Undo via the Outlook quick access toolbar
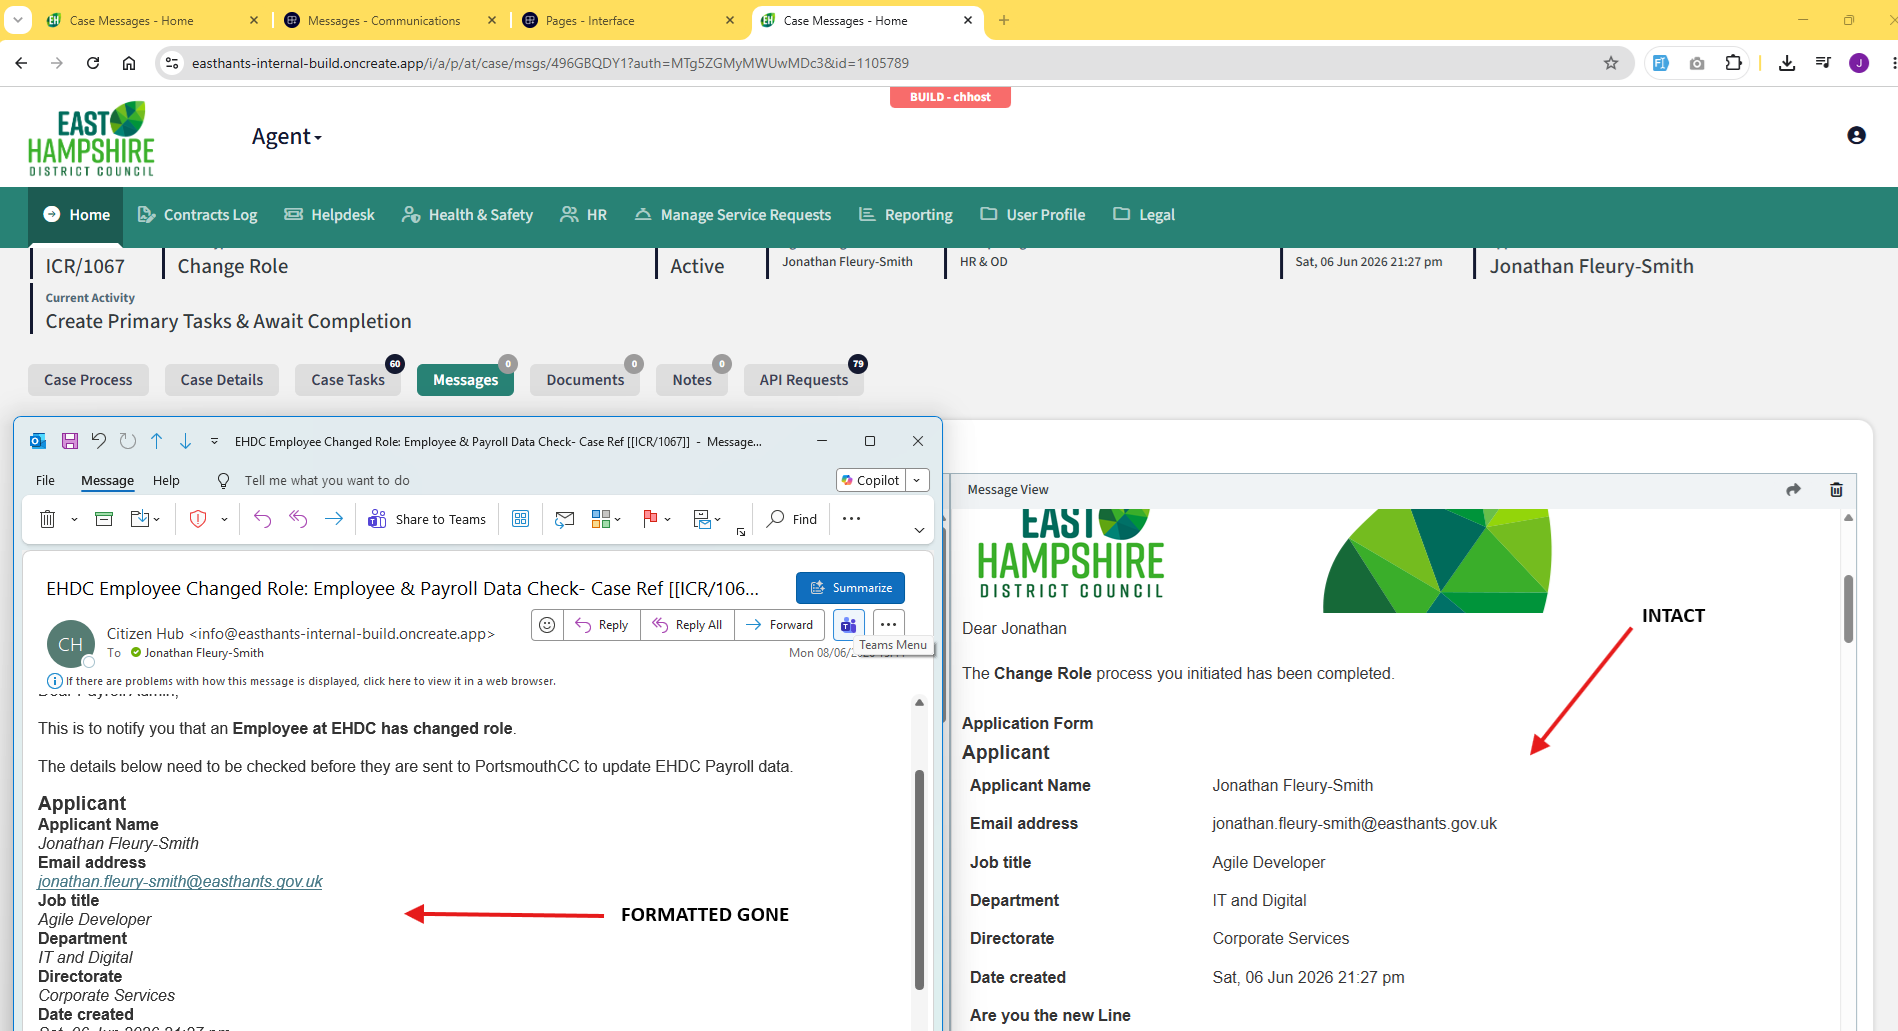 coord(98,441)
